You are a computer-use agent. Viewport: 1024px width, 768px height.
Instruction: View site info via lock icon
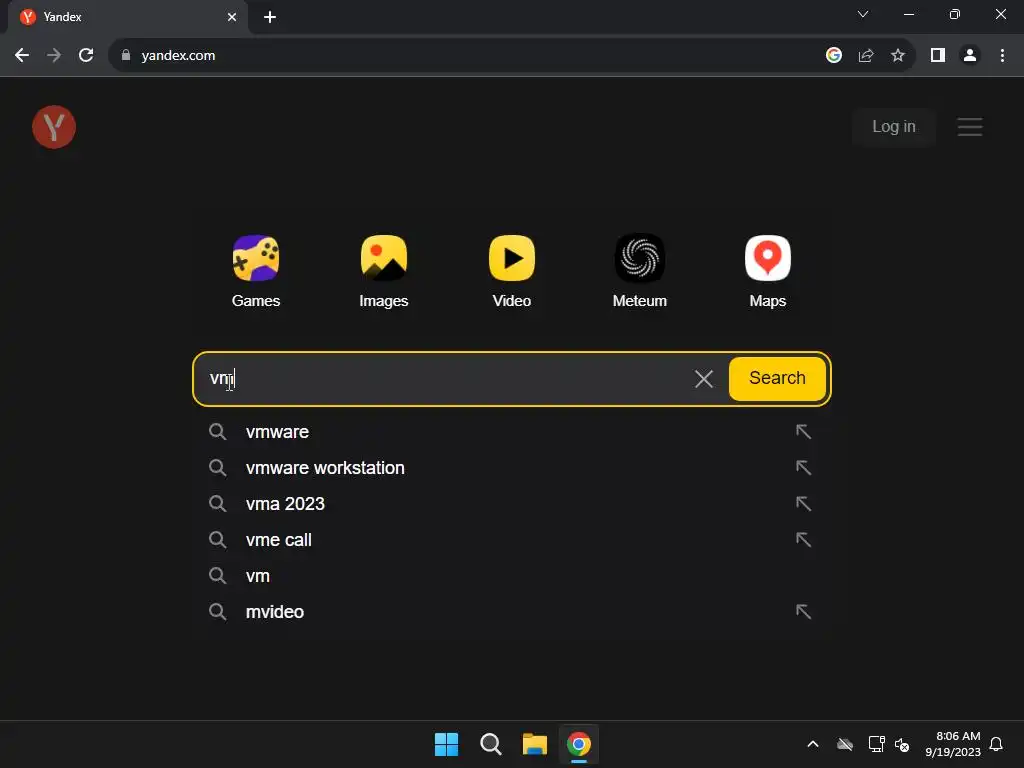click(x=126, y=56)
